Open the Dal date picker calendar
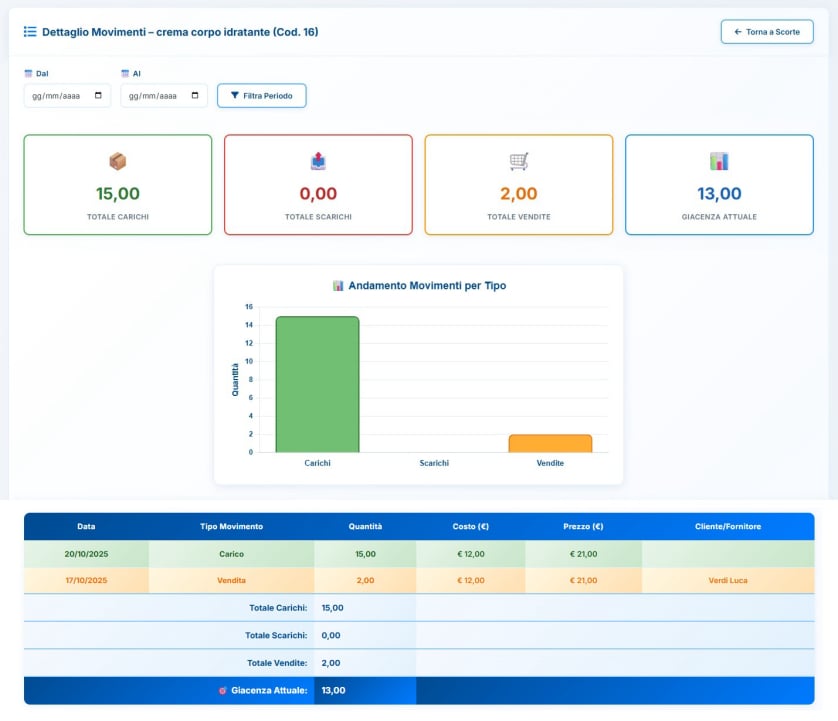Viewport: 838px width, 721px height. 98,96
